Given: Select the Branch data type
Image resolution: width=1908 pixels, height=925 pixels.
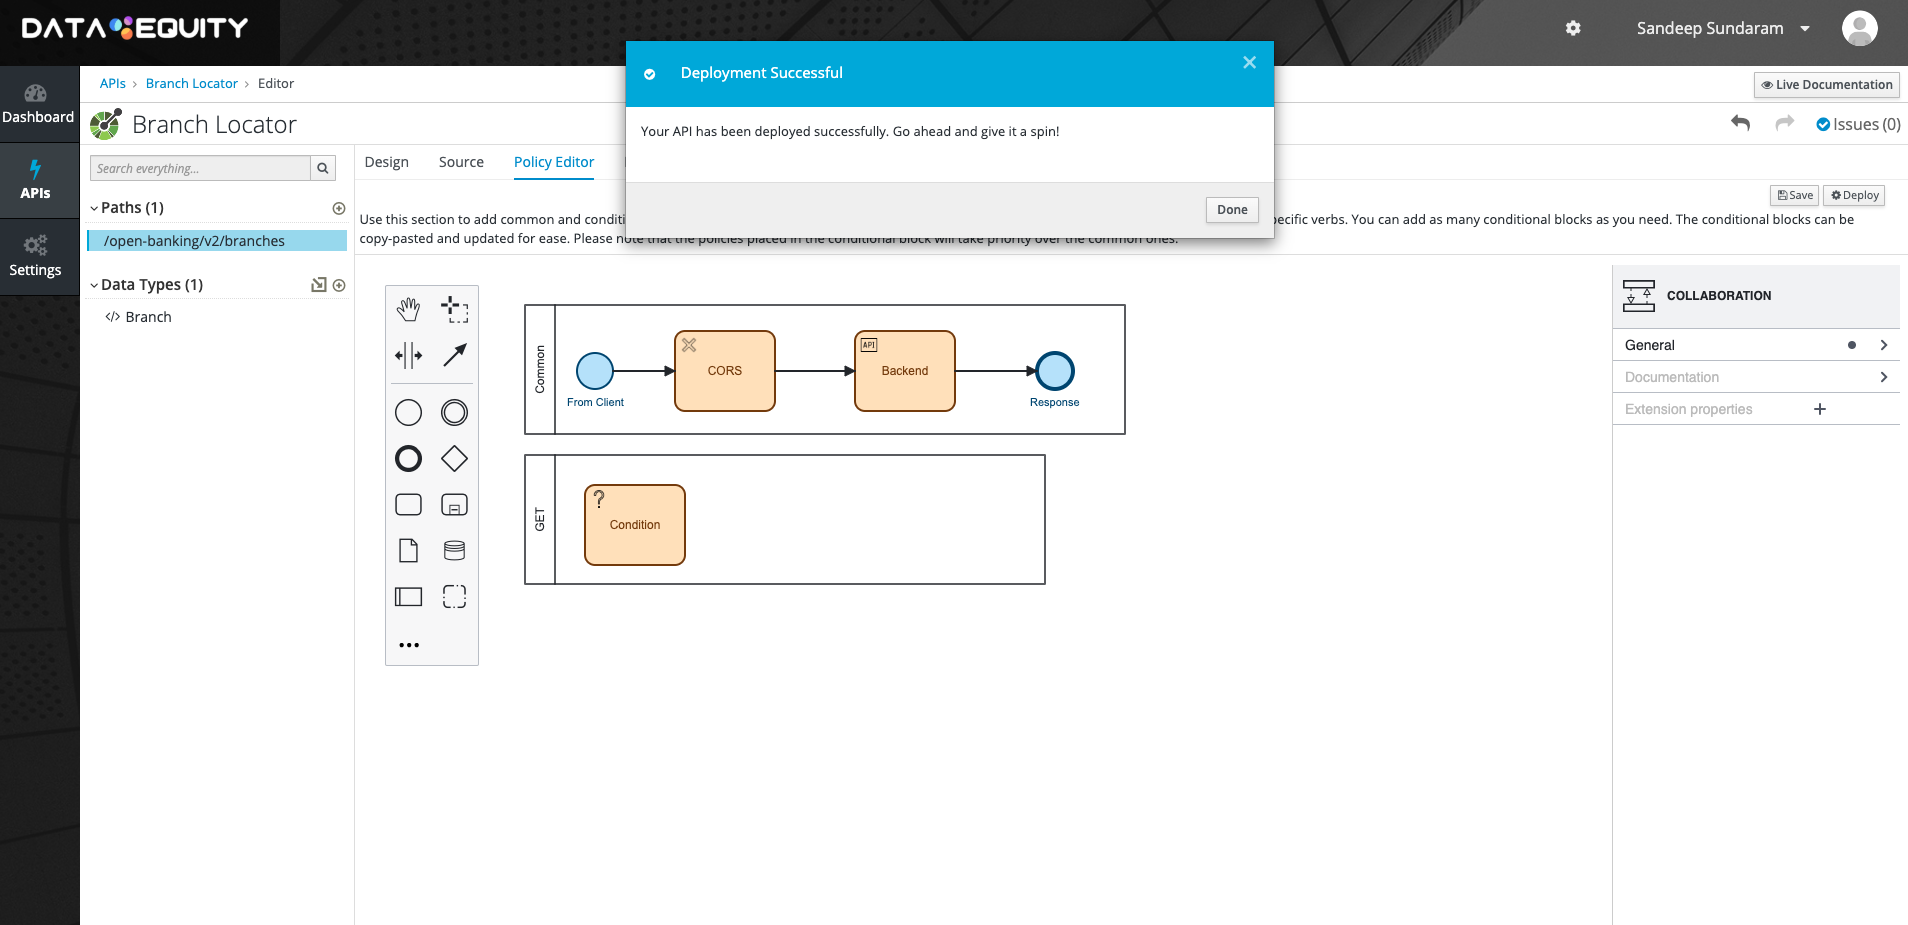Looking at the screenshot, I should pos(148,317).
